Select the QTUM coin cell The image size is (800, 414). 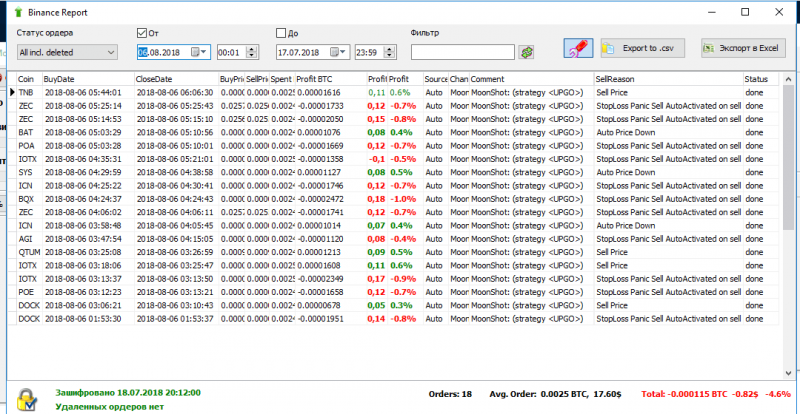click(x=29, y=252)
